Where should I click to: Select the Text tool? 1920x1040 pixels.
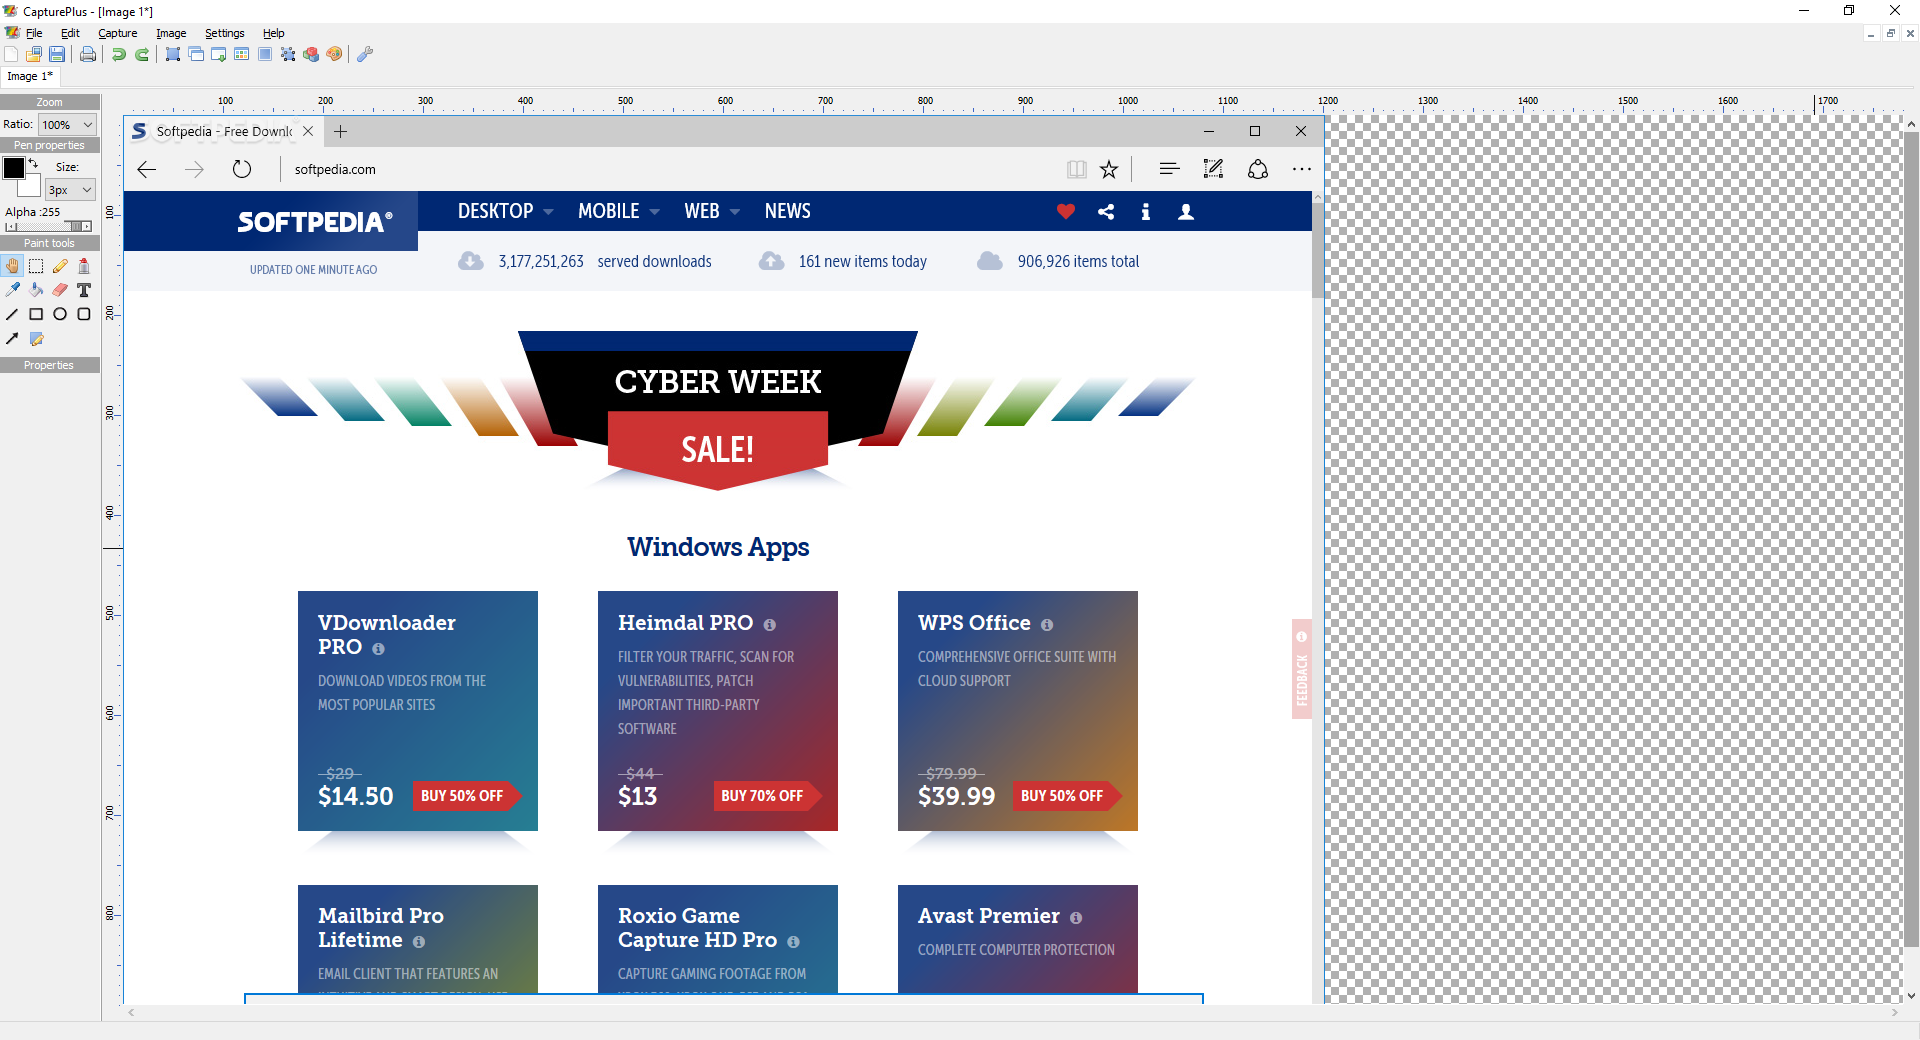pyautogui.click(x=84, y=290)
